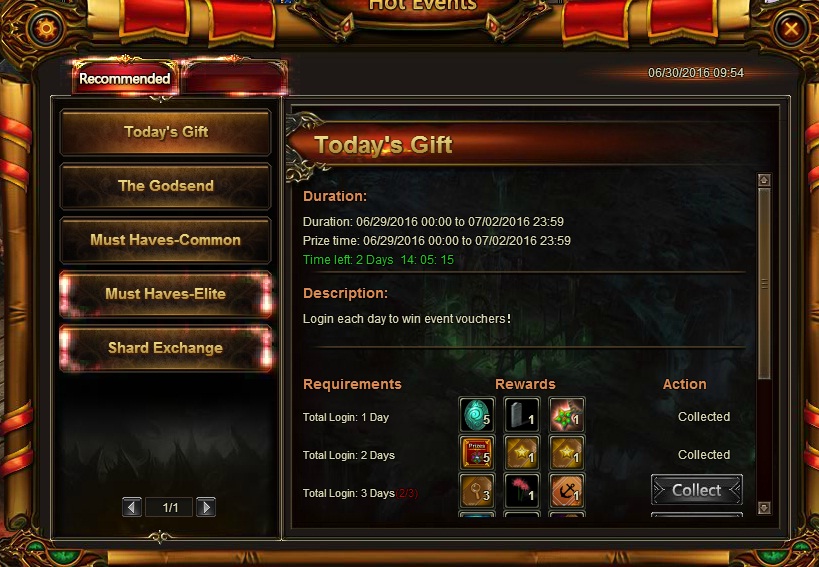Go to previous page with left arrow
The height and width of the screenshot is (567, 819).
pos(132,507)
